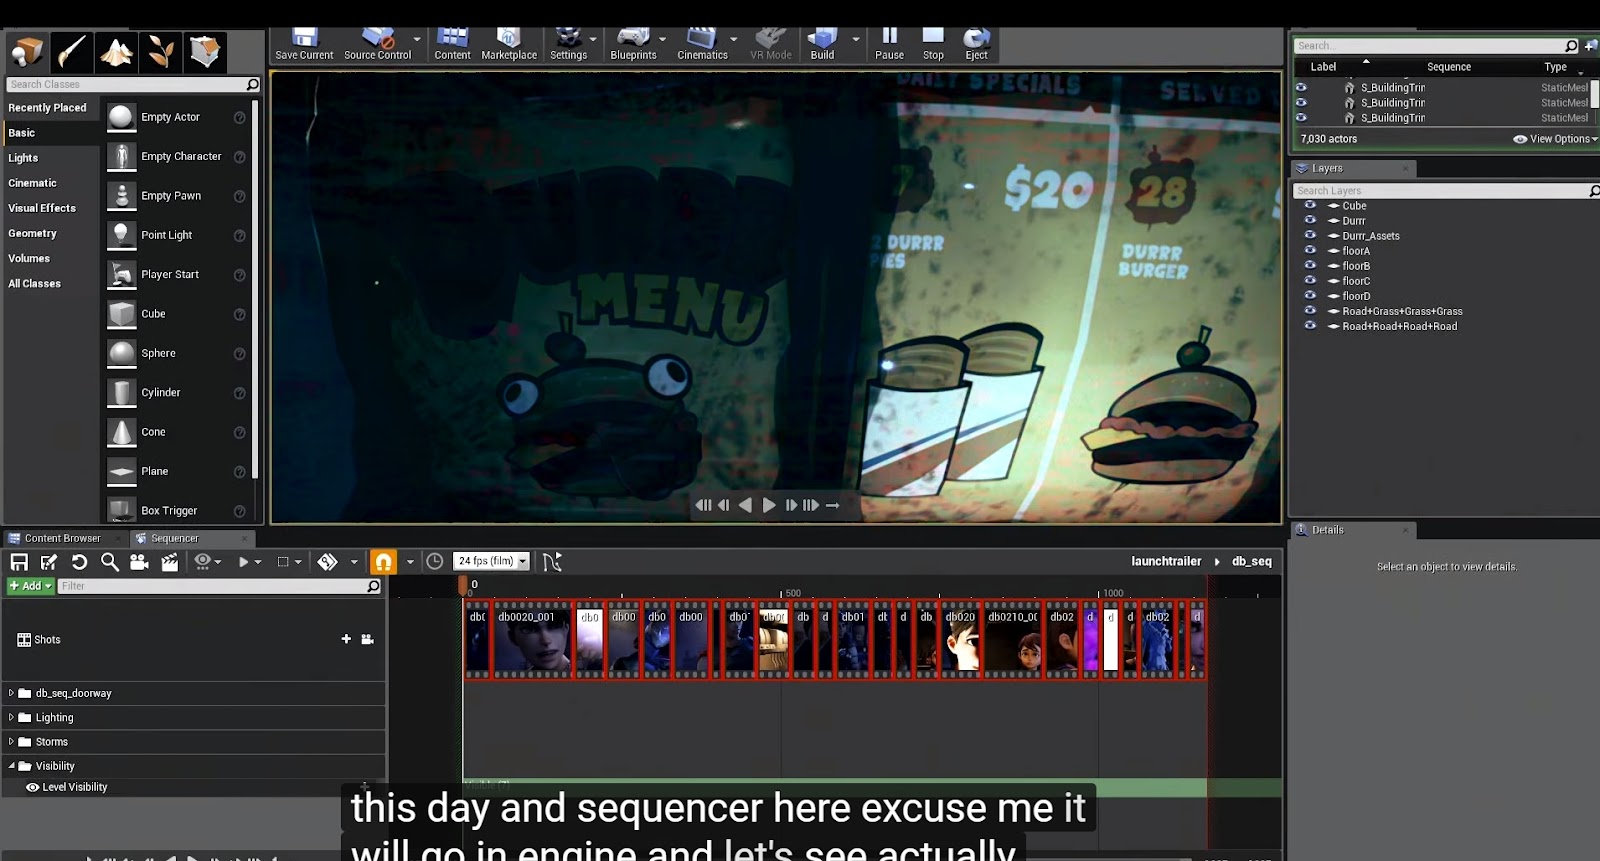Toggle Durr_Assets layer eye icon

1310,235
